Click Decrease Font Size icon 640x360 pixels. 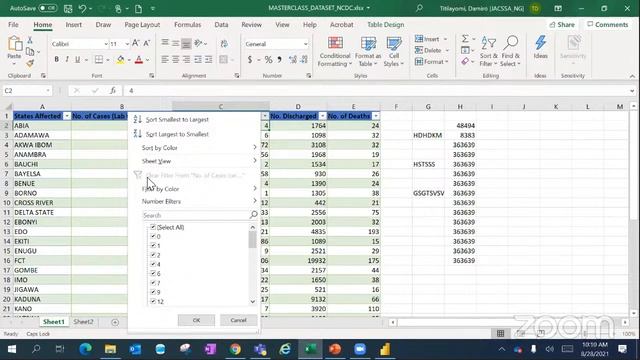pyautogui.click(x=147, y=44)
